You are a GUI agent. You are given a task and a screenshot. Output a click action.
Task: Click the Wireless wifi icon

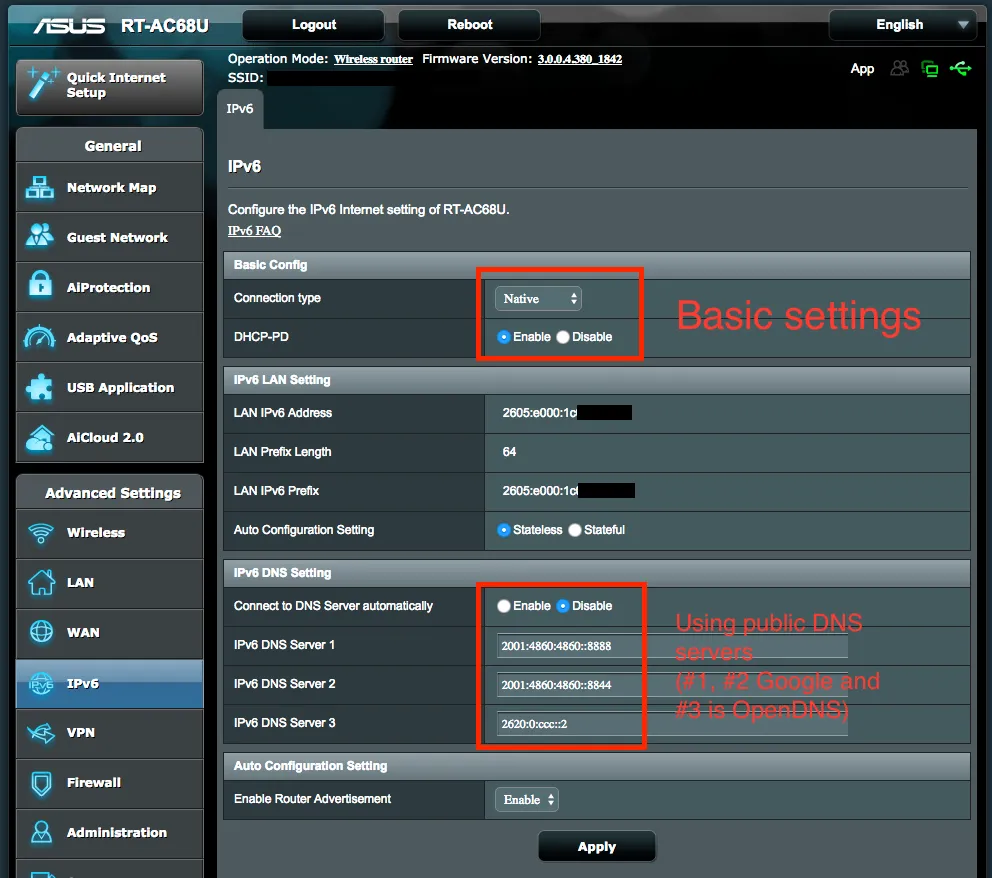[x=41, y=533]
